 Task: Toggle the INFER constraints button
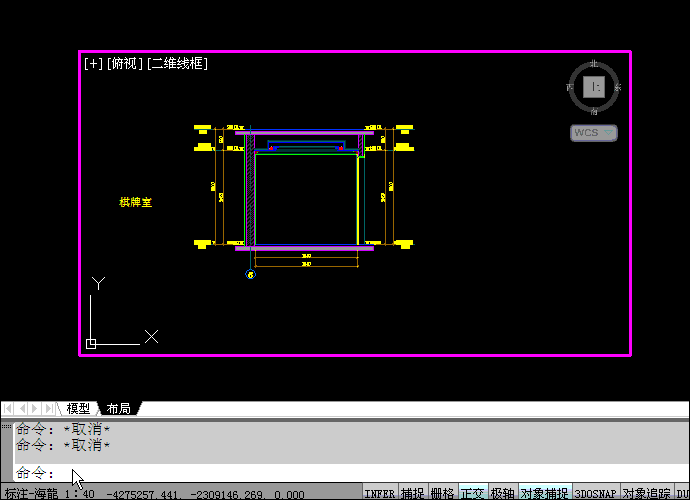tap(379, 493)
